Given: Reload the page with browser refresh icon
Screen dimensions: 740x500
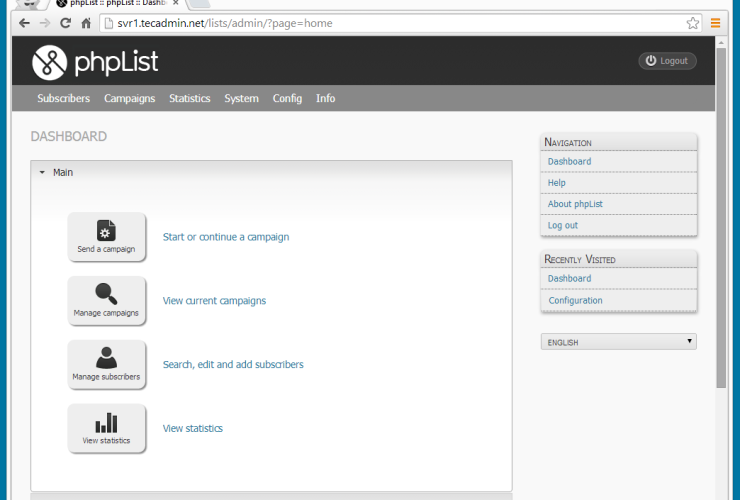Looking at the screenshot, I should 66,23.
